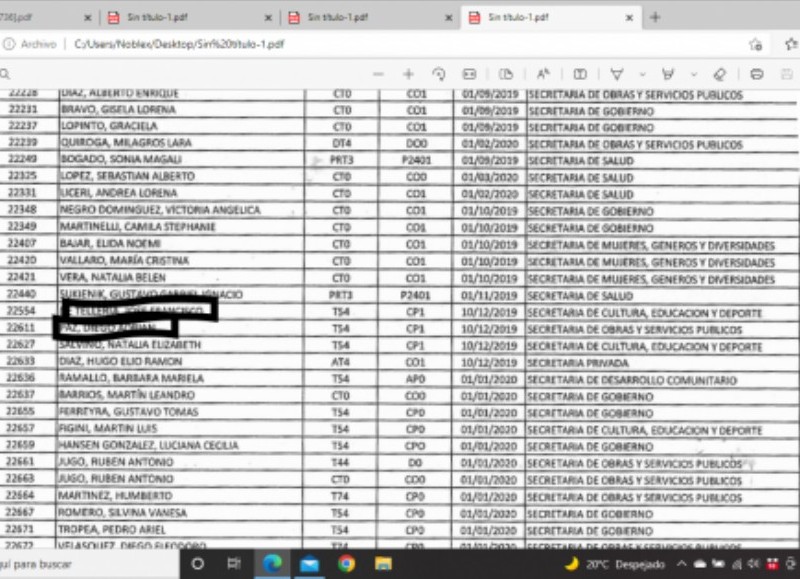This screenshot has width=800, height=579.
Task: Print the PDF document
Action: (x=757, y=74)
